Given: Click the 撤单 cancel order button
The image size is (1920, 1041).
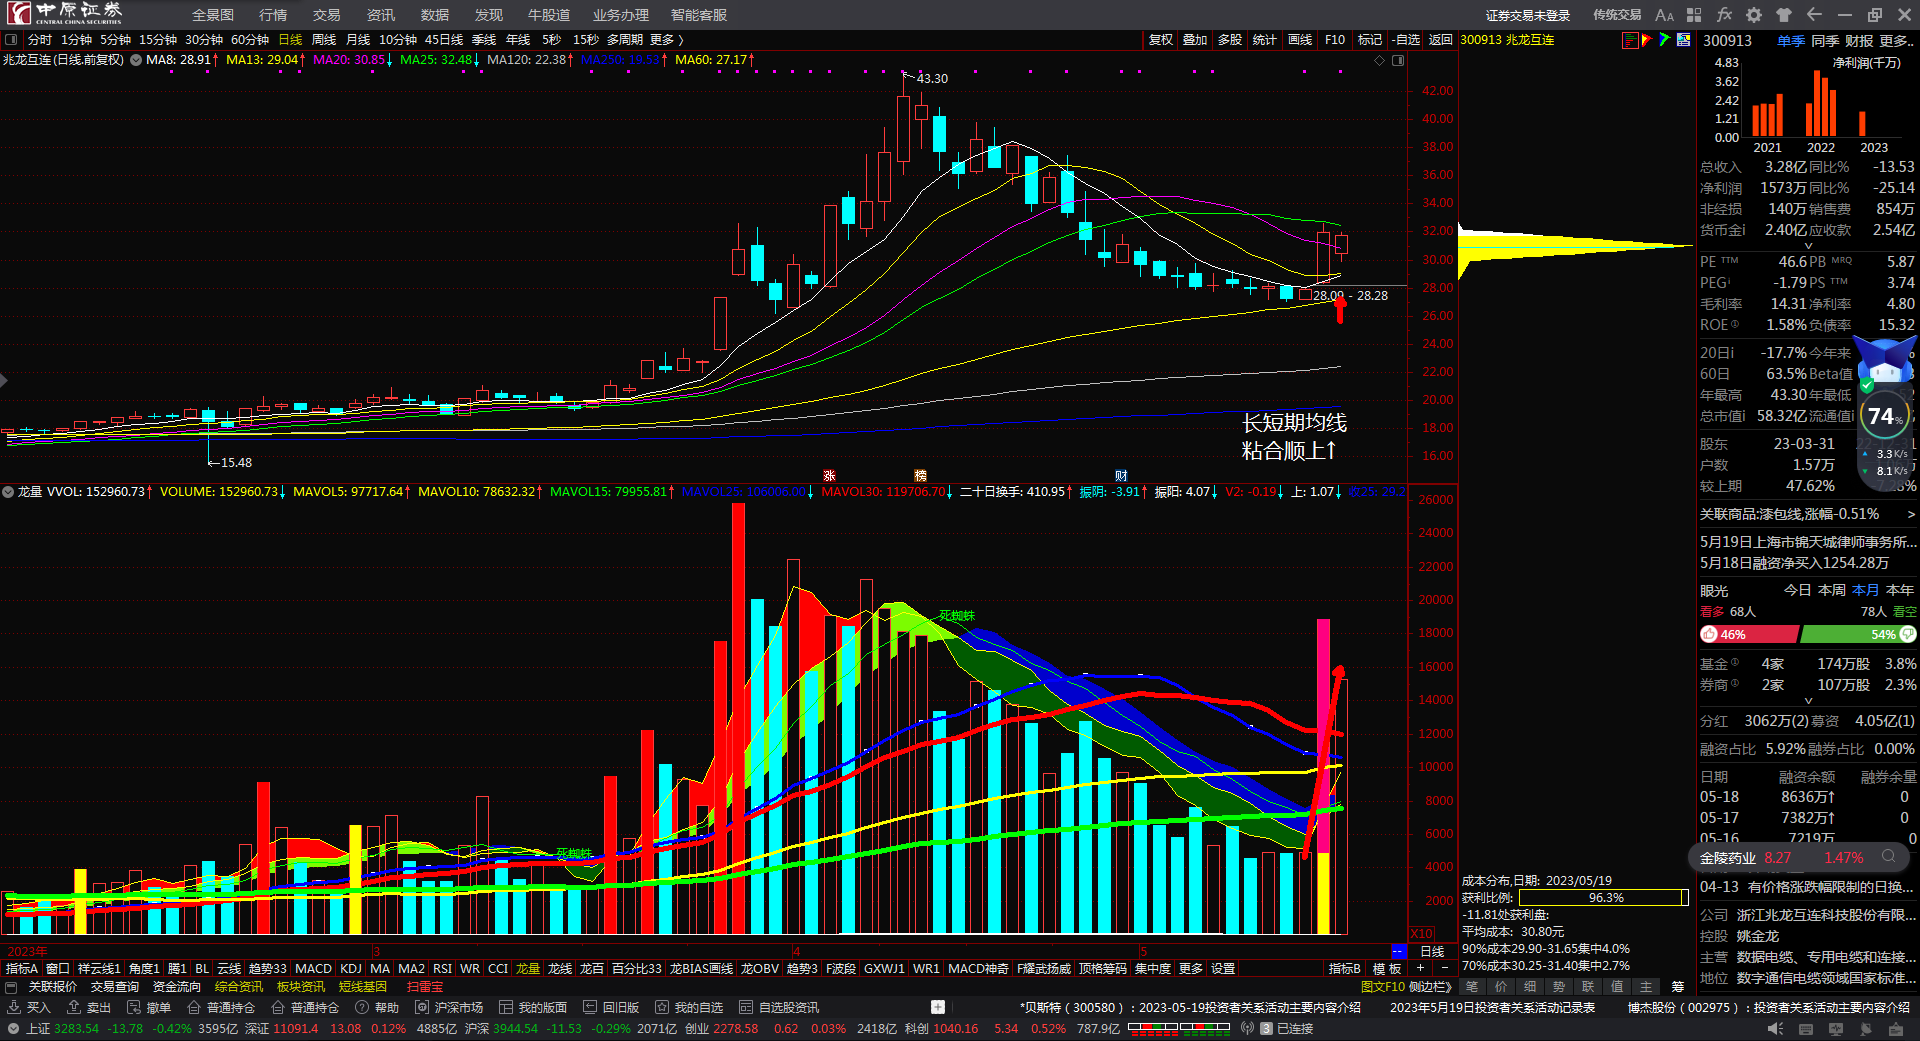Looking at the screenshot, I should coord(148,1007).
